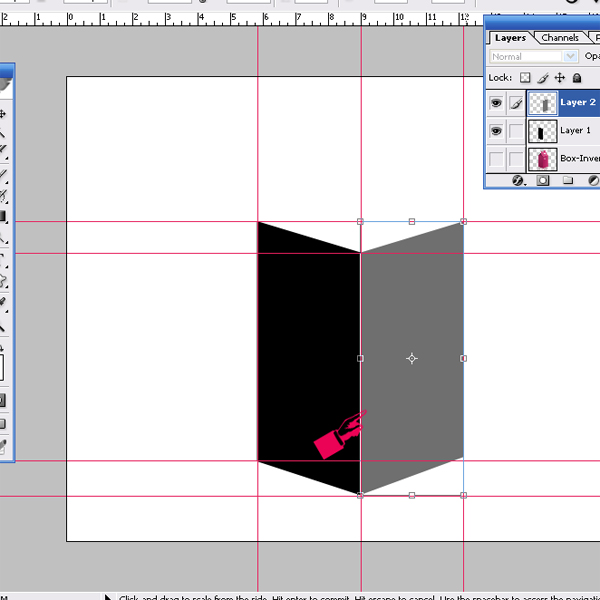600x600 pixels.
Task: Click the Layer 1 name label
Action: click(x=575, y=130)
